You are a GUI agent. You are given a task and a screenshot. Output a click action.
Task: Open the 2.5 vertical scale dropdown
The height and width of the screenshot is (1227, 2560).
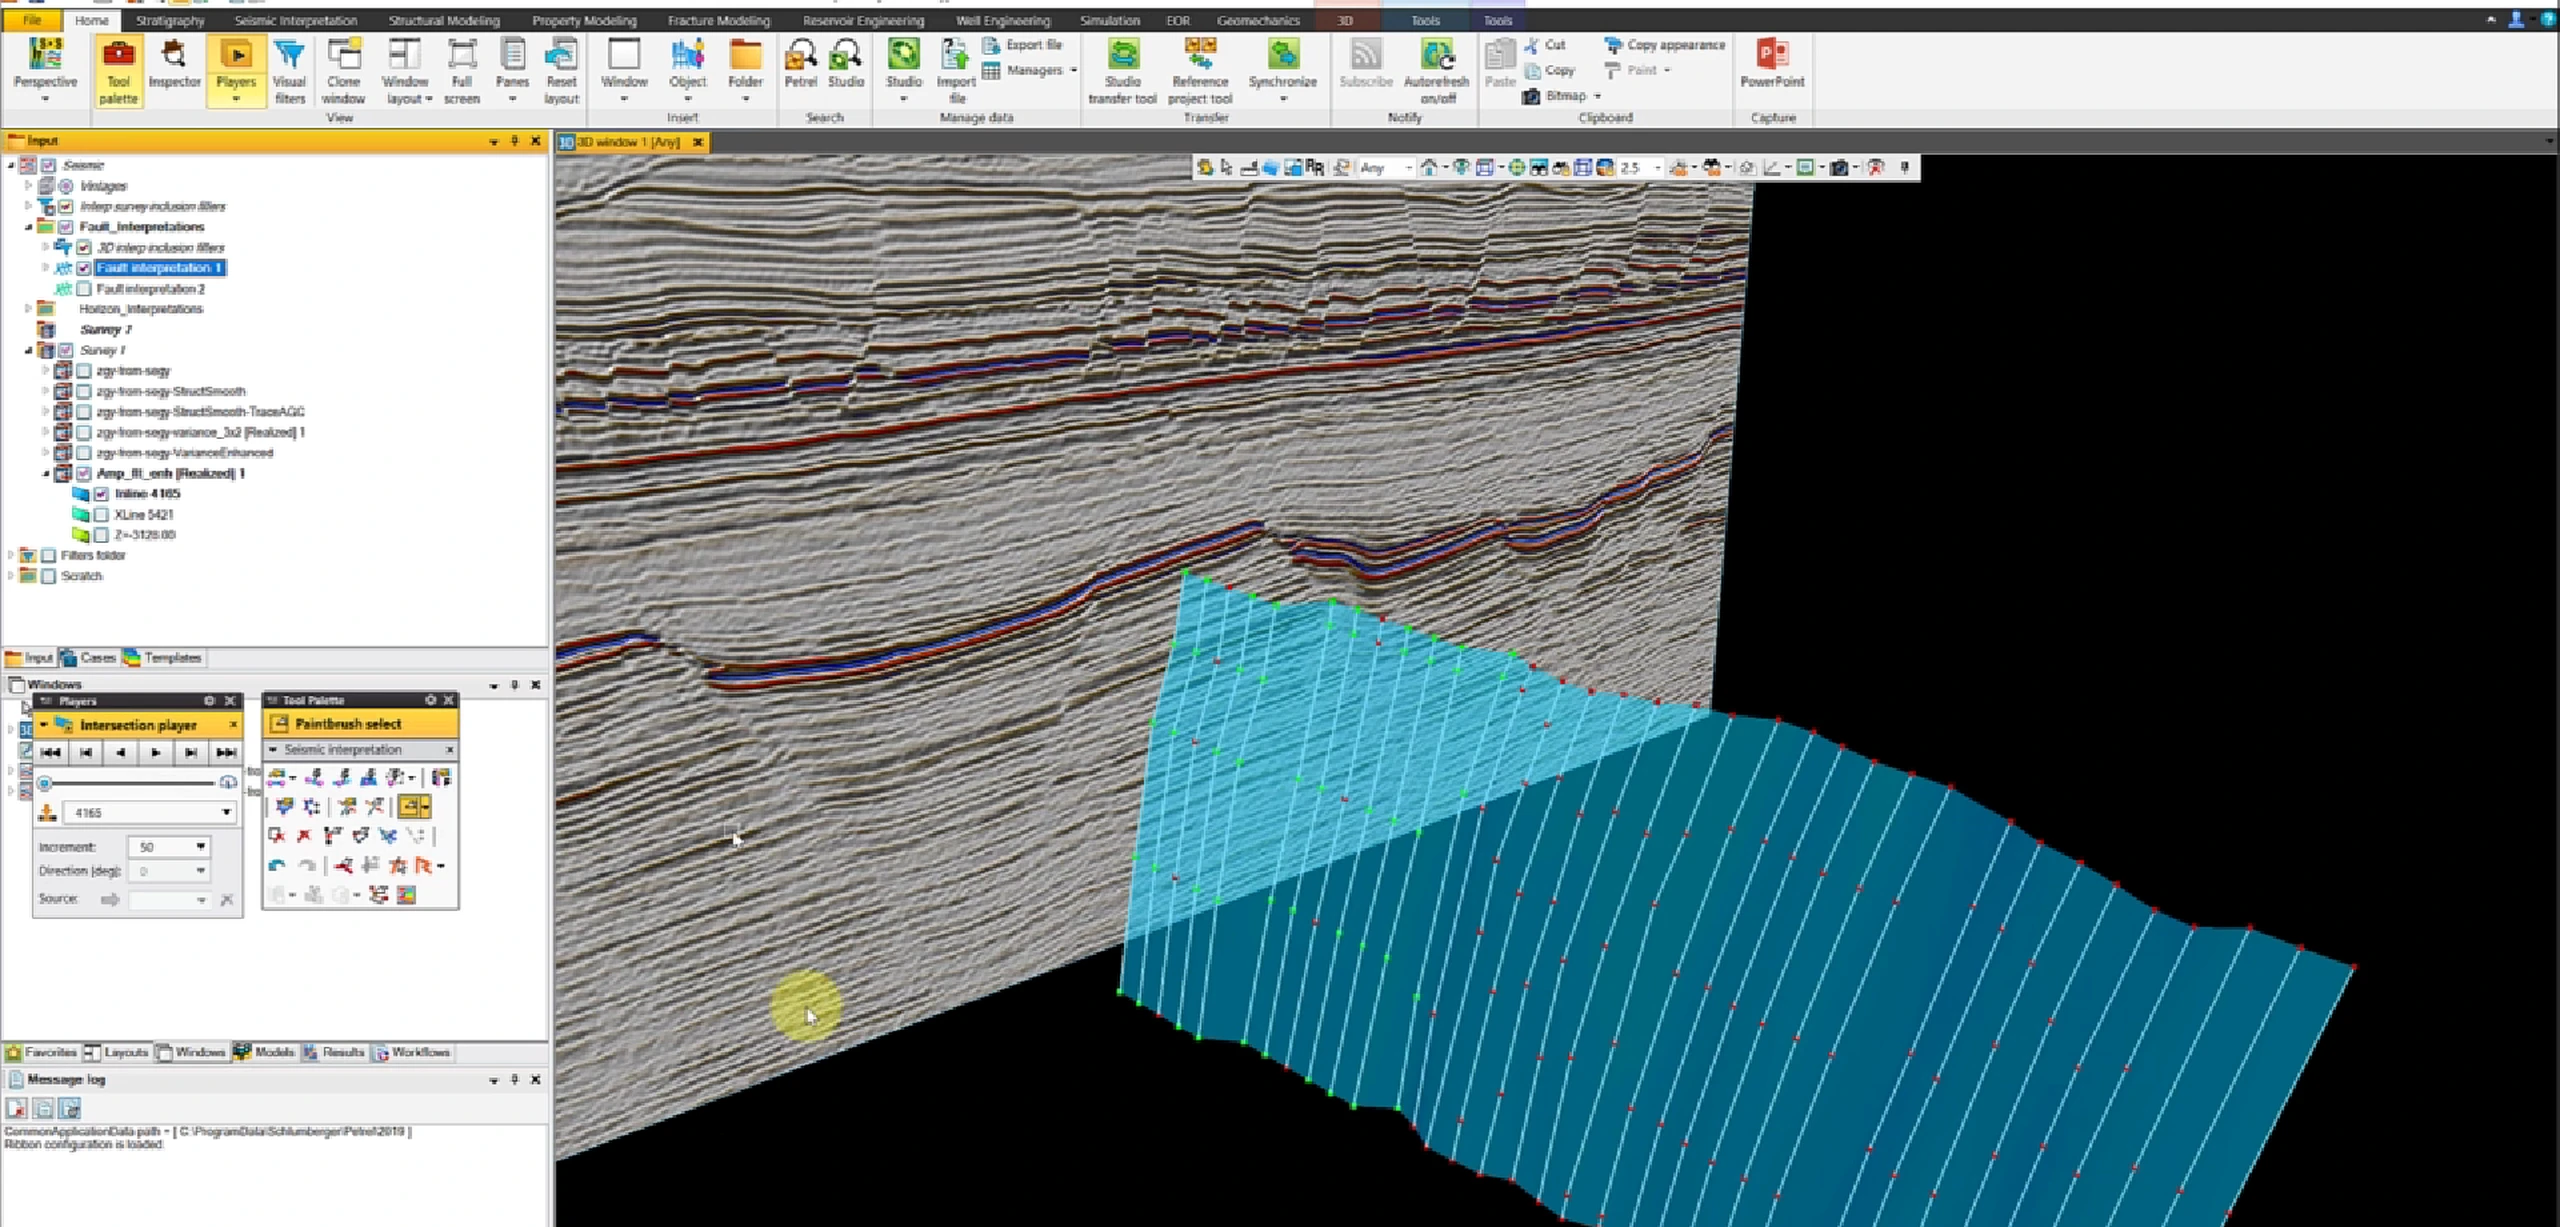point(1657,168)
